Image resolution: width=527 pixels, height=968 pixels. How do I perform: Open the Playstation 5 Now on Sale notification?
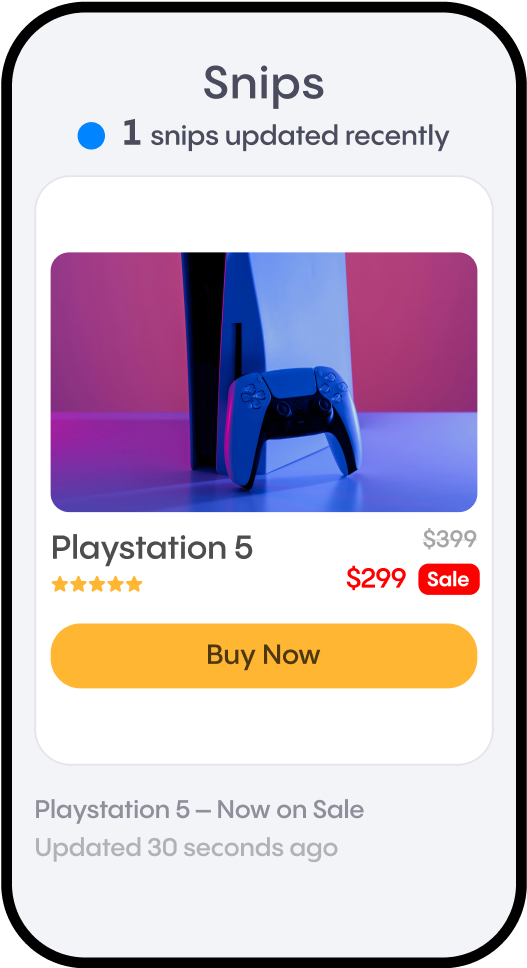click(x=199, y=809)
